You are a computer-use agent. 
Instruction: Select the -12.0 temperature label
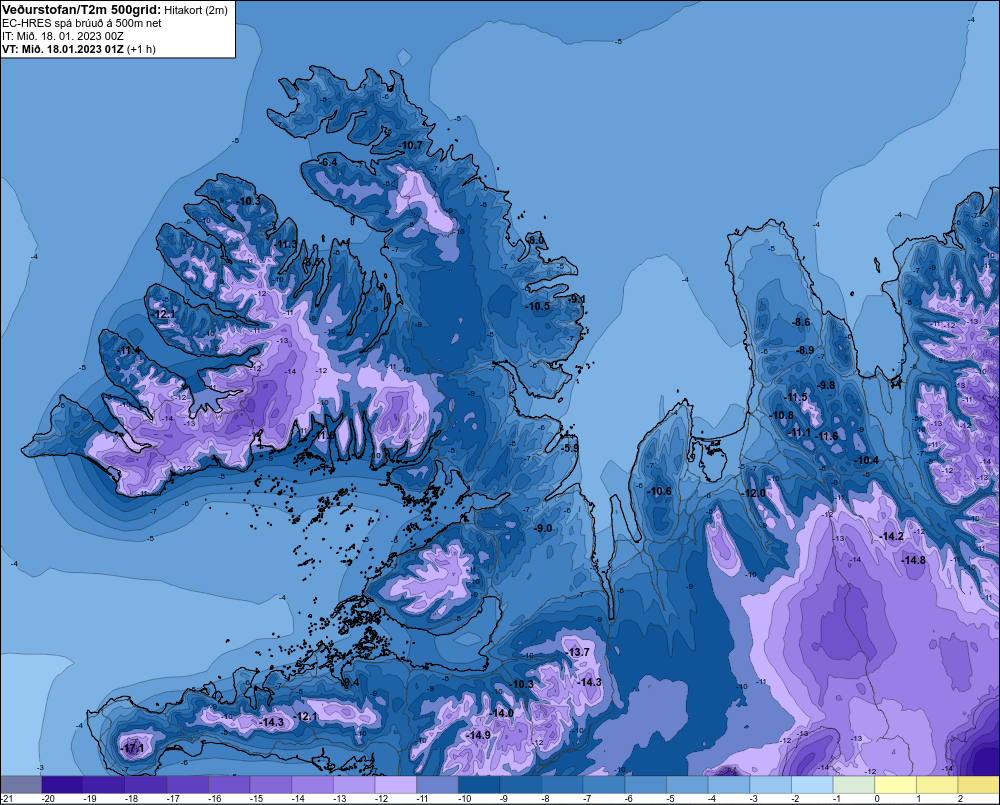coord(754,494)
